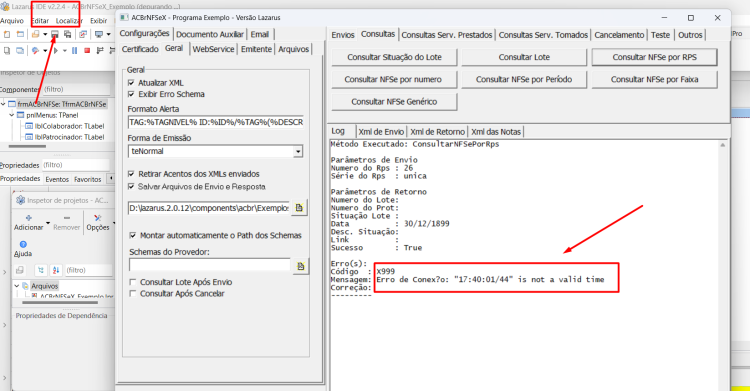Toggle Salvar Arquivos de Envio e Resposta checkbox
This screenshot has width=750, height=391.
click(x=131, y=187)
